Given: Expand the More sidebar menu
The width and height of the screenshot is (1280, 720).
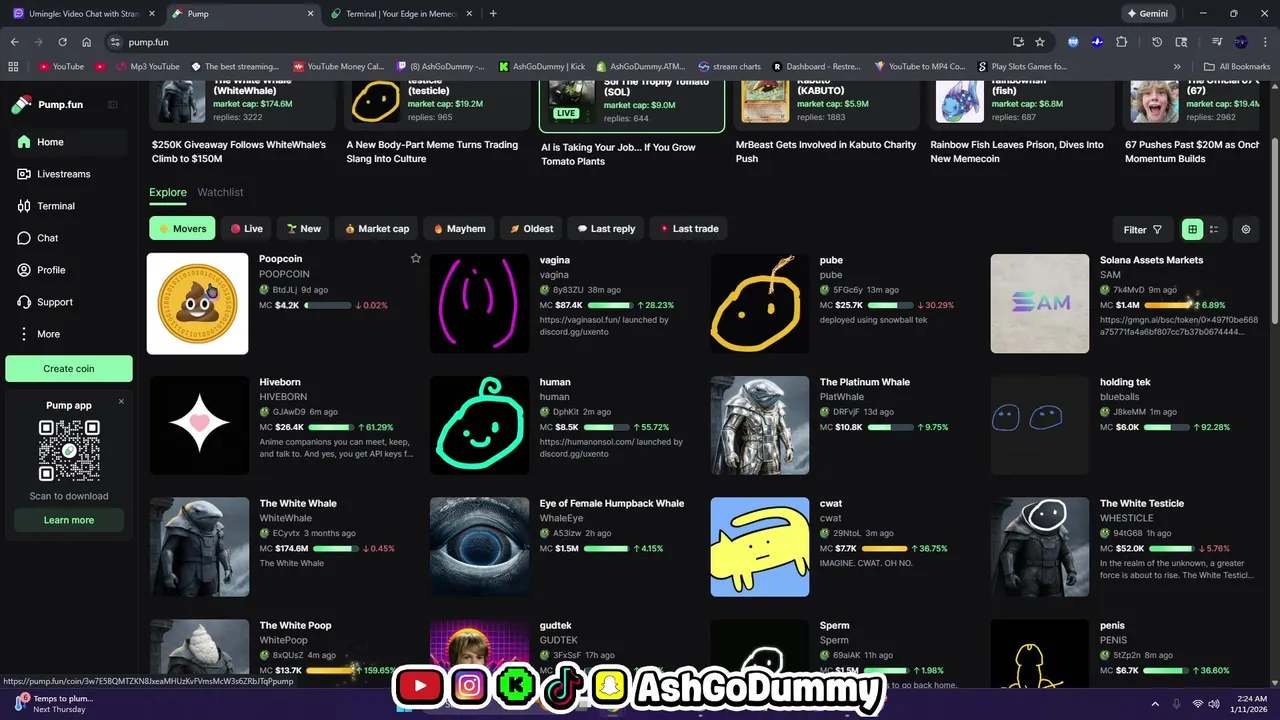Looking at the screenshot, I should coord(68,334).
